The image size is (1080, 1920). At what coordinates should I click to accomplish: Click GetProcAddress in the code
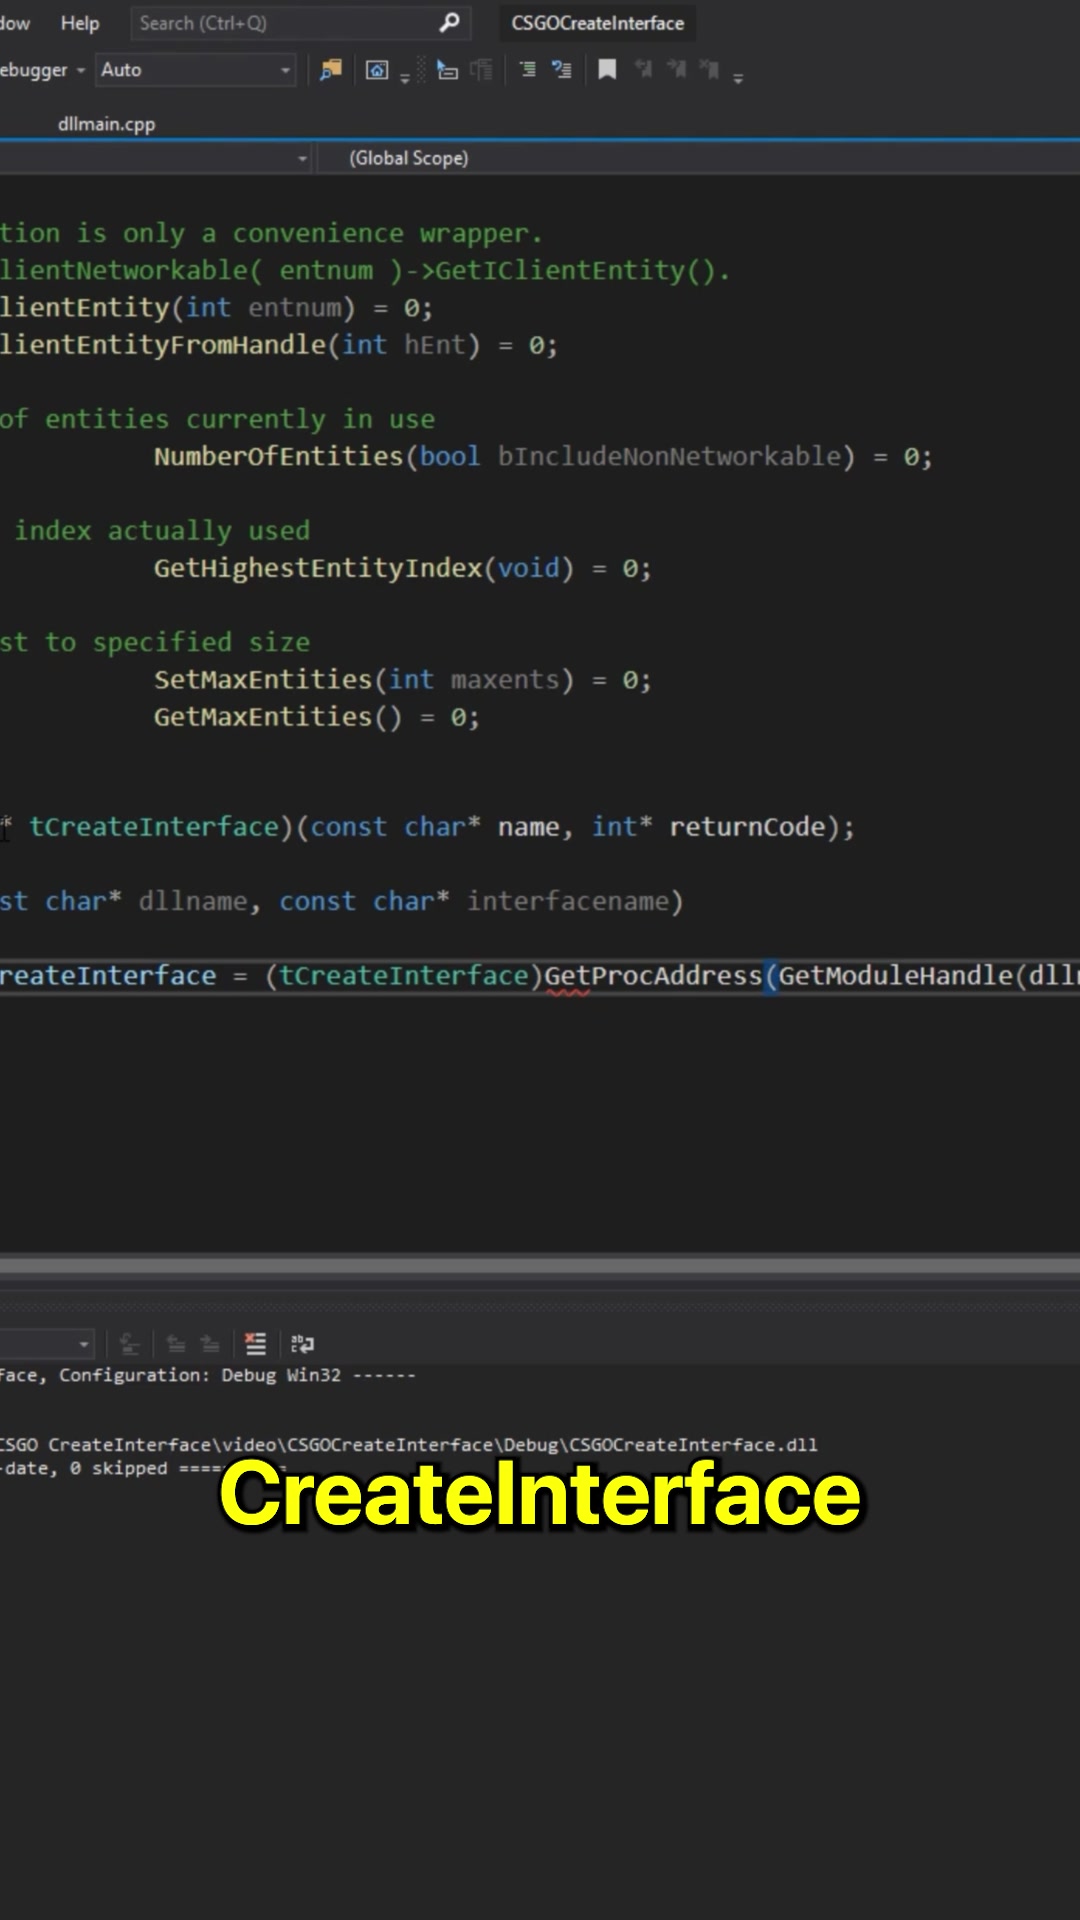tap(653, 975)
